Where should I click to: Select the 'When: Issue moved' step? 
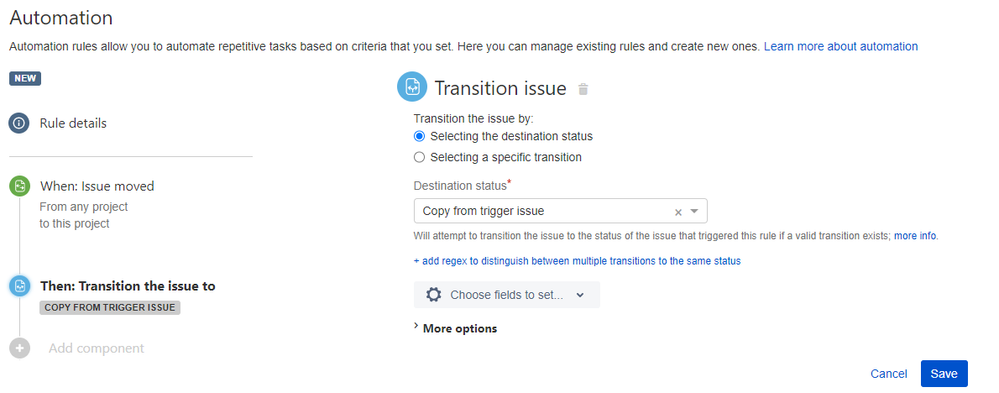point(97,186)
